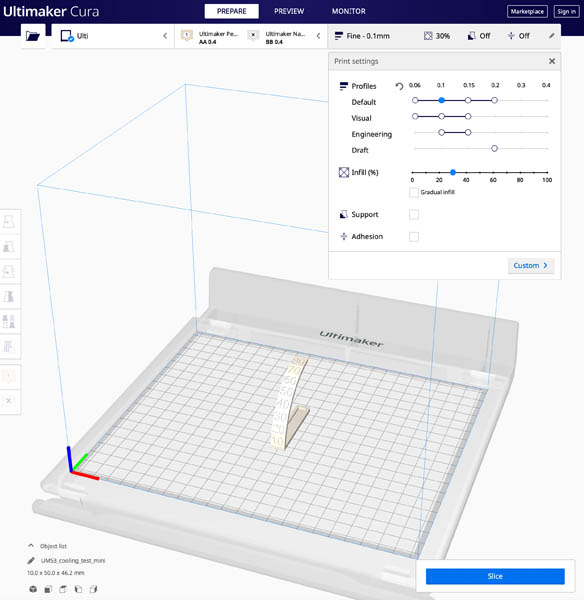This screenshot has width=584, height=600.
Task: Click the Fine 0.1mm profile icon
Action: (338, 36)
